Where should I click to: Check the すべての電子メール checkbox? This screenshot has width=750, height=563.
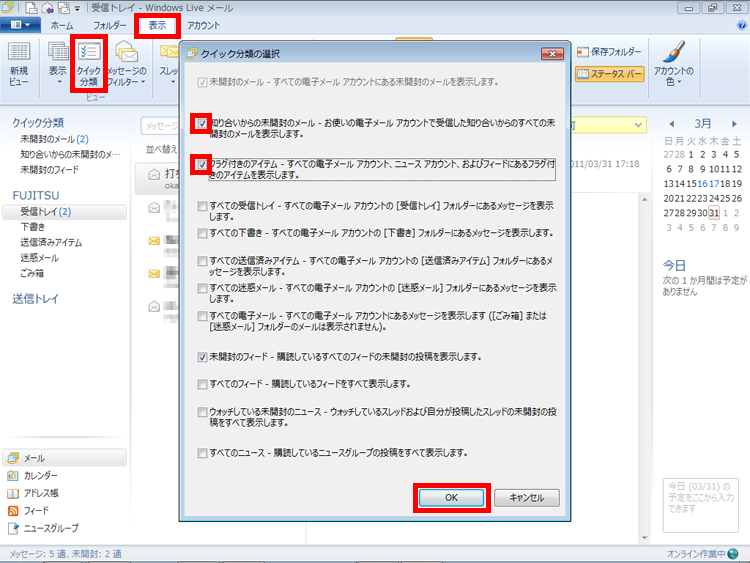tap(202, 316)
